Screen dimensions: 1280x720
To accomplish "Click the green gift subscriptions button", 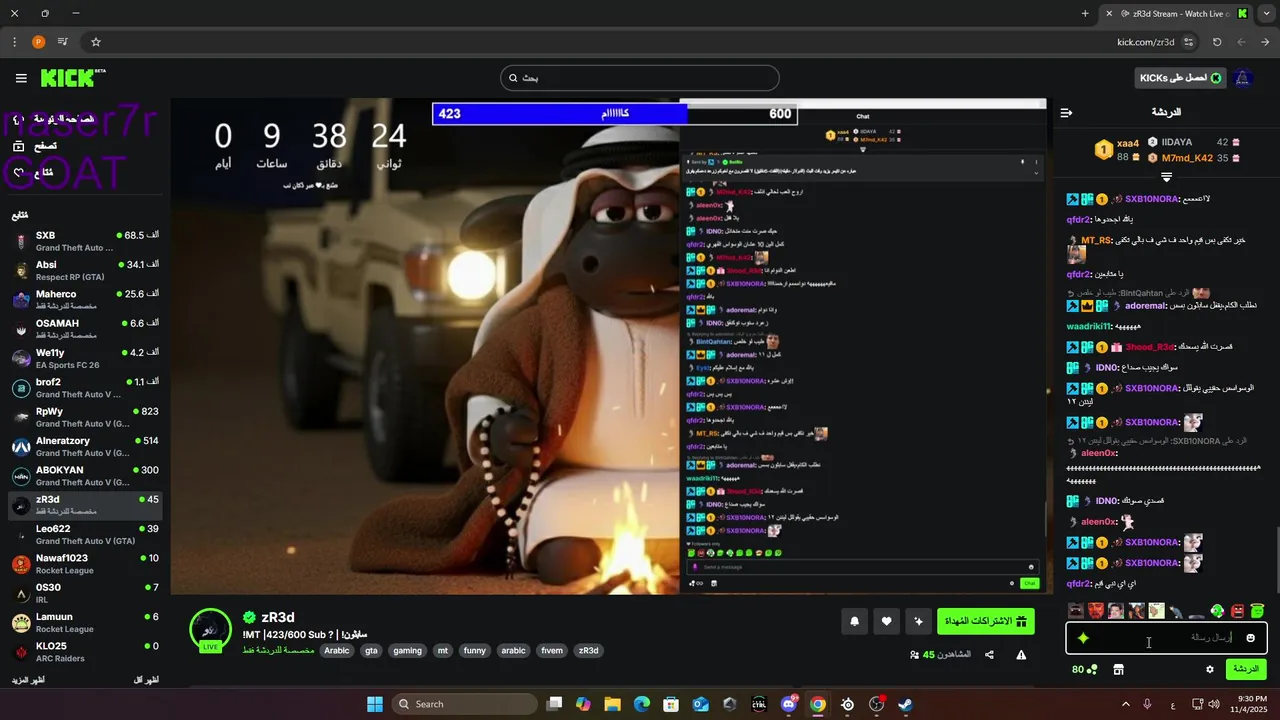I will (x=985, y=621).
